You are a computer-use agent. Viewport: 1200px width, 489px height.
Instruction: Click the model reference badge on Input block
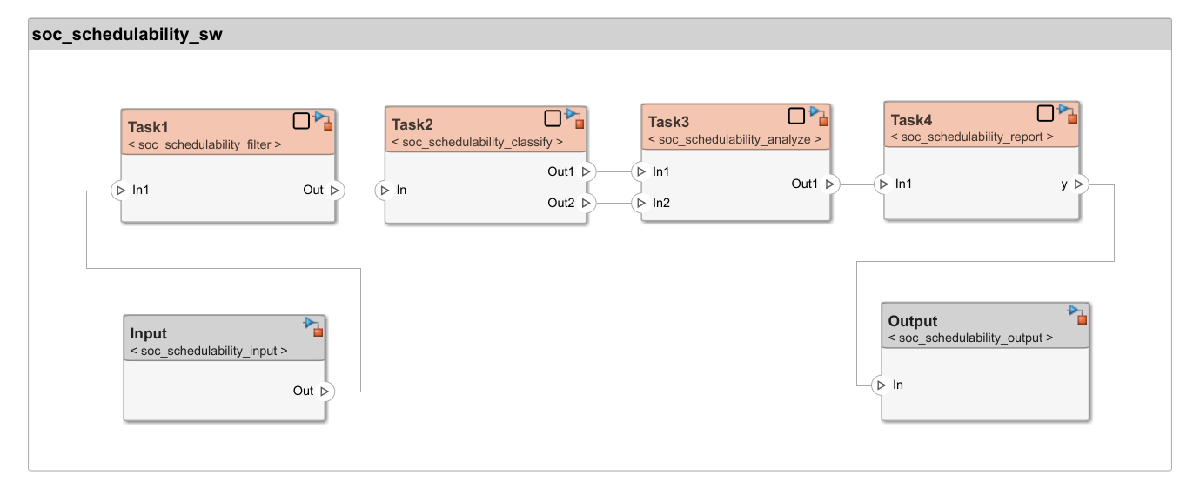pos(315,327)
